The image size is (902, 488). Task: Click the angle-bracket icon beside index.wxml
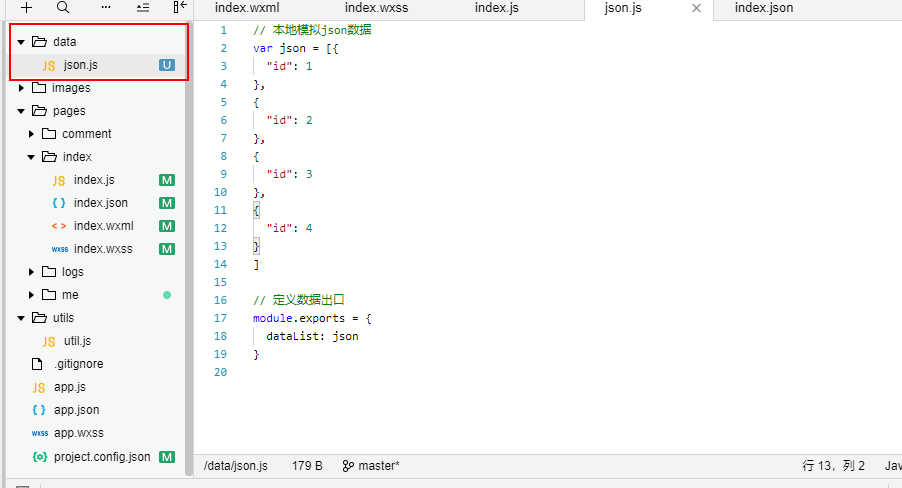[59, 226]
